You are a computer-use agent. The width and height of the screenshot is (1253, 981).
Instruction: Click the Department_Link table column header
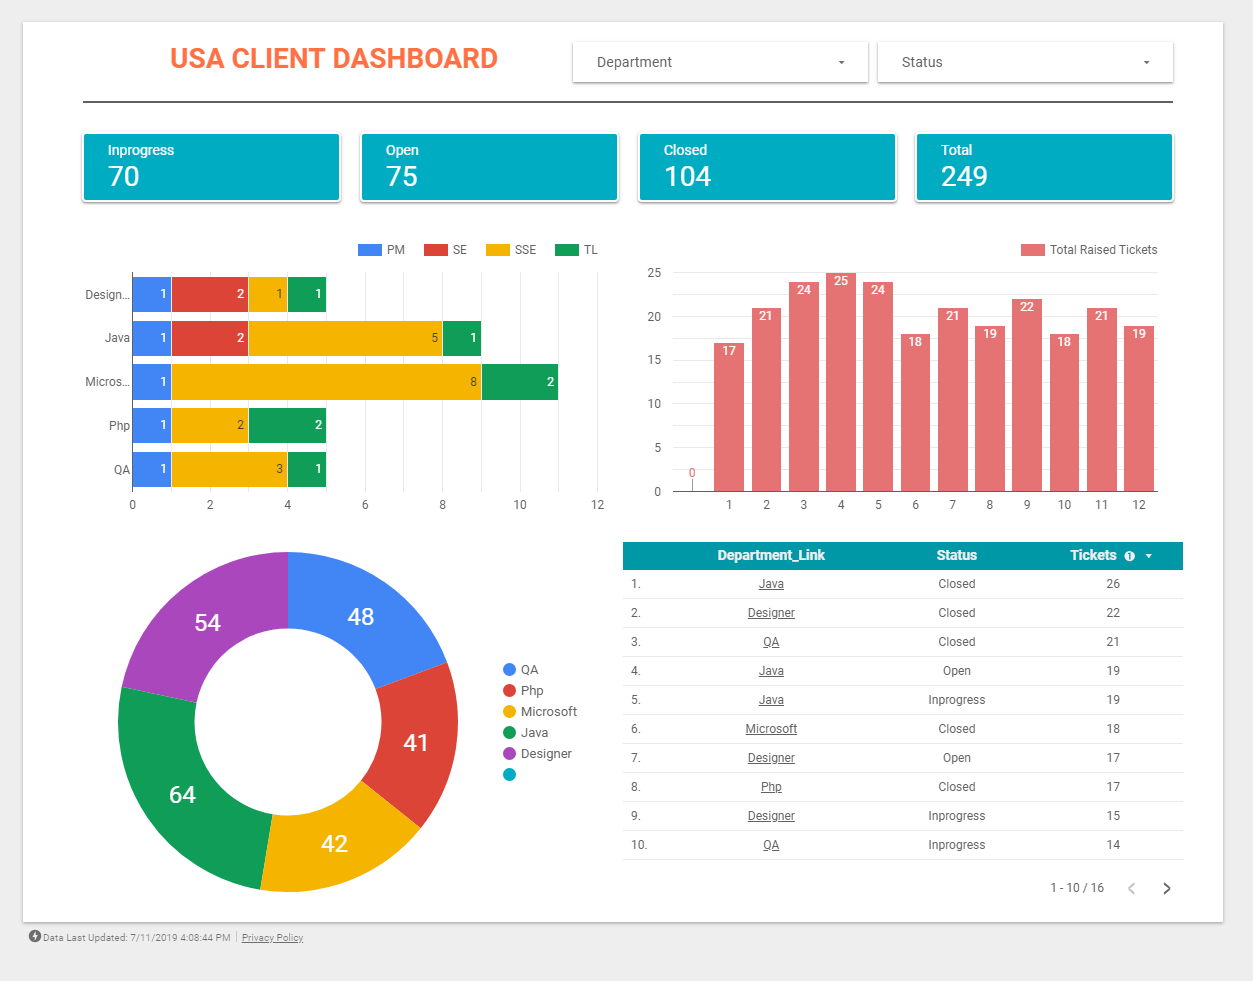[x=770, y=556]
